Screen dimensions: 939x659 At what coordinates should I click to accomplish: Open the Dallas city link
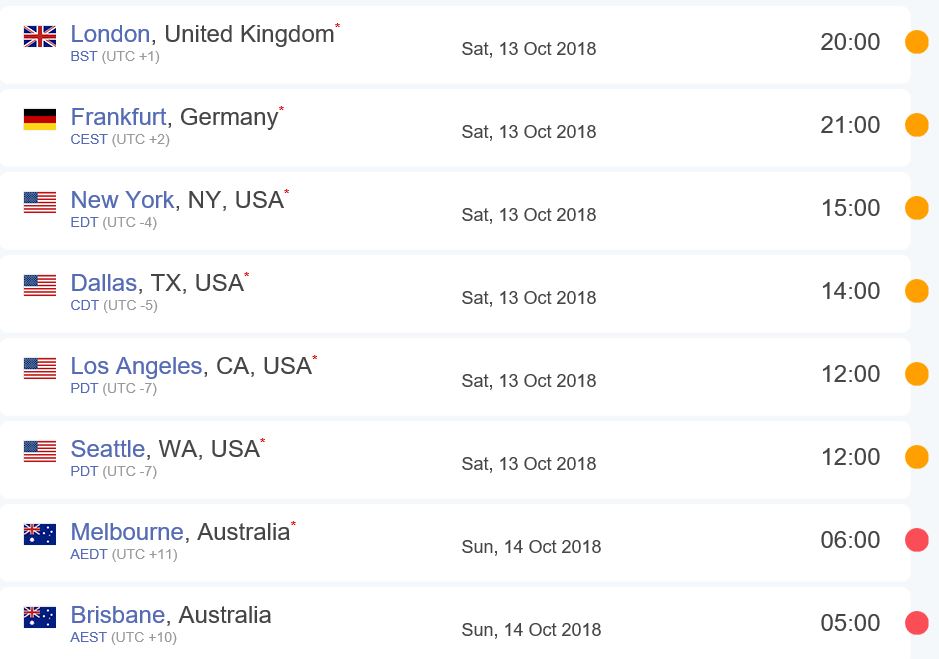tap(103, 283)
